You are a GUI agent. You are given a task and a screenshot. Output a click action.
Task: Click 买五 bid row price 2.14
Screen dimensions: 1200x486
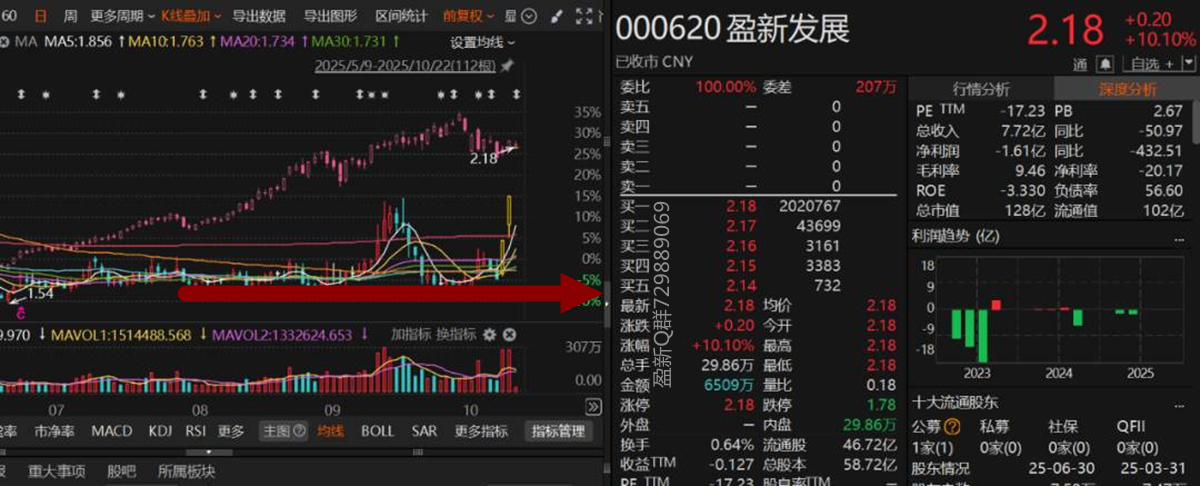click(x=740, y=286)
